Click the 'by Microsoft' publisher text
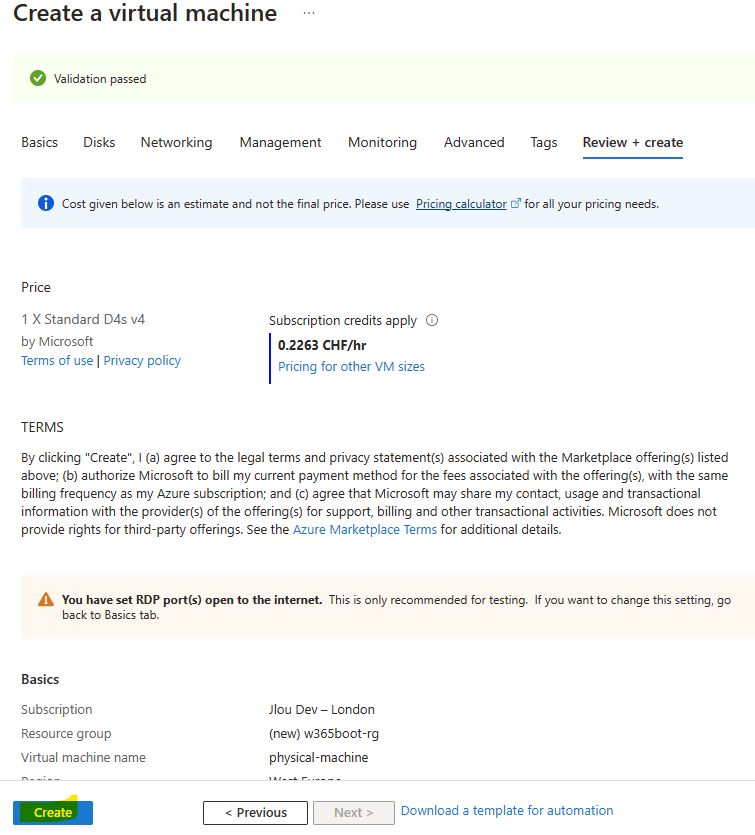This screenshot has height=835, width=755. tap(57, 341)
